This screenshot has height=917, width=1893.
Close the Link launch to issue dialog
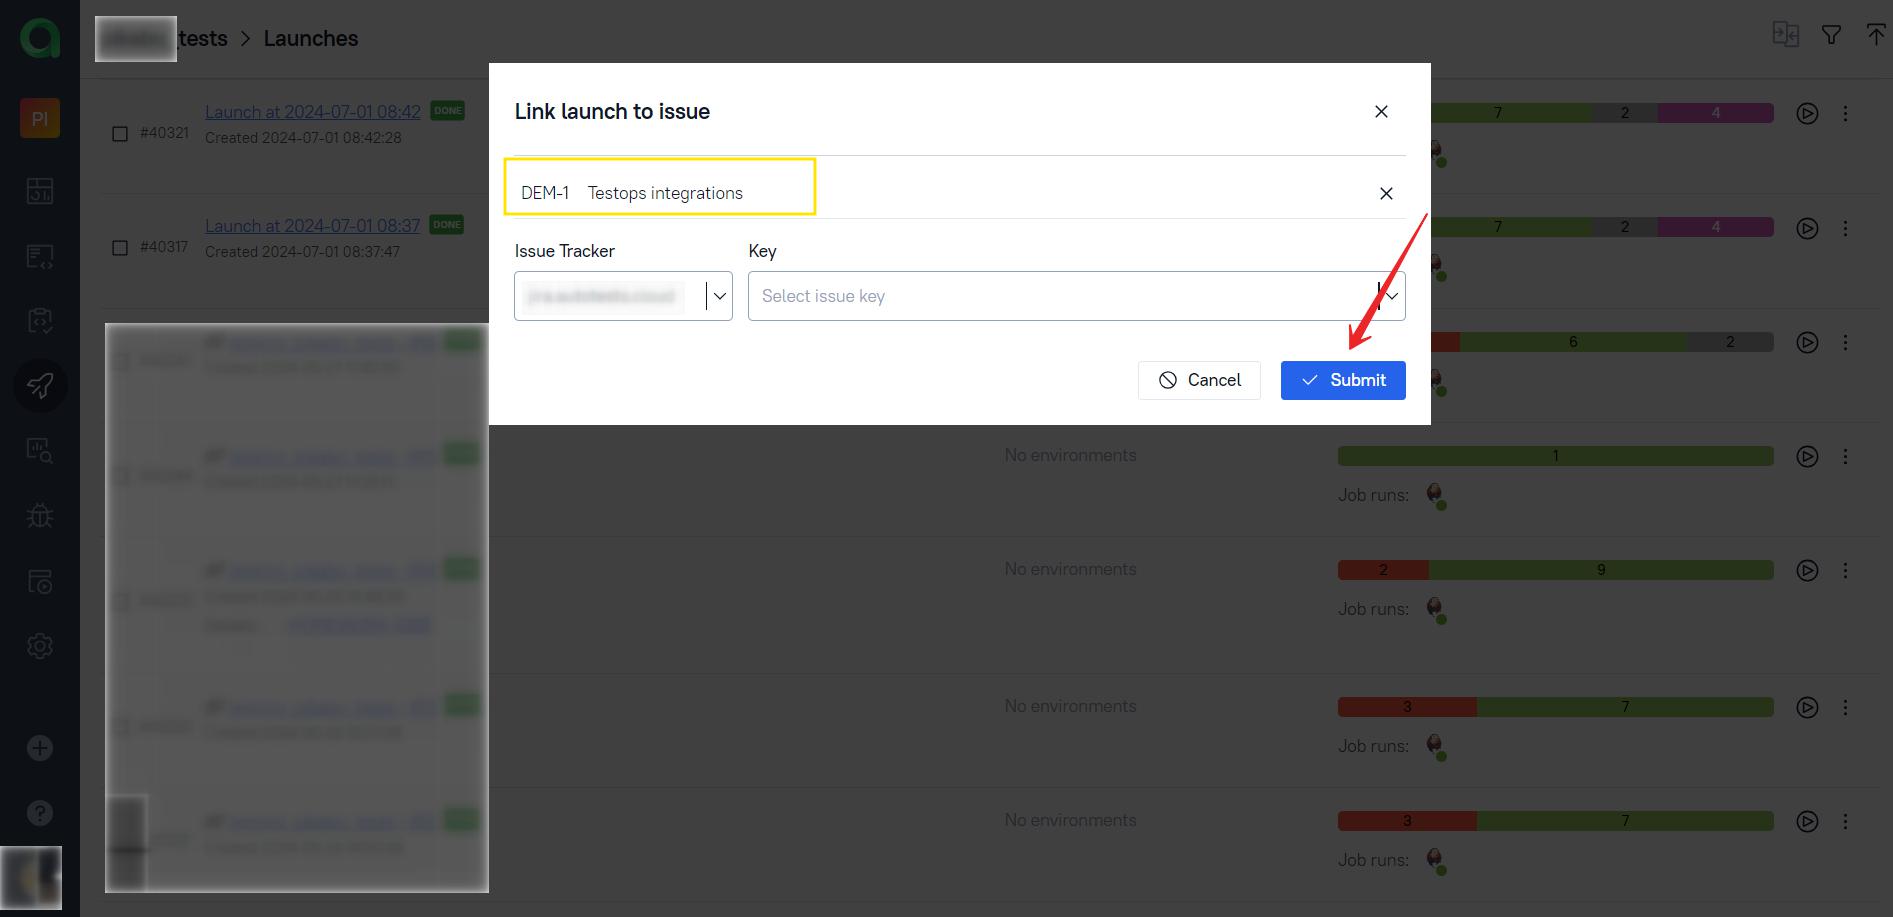pyautogui.click(x=1381, y=111)
